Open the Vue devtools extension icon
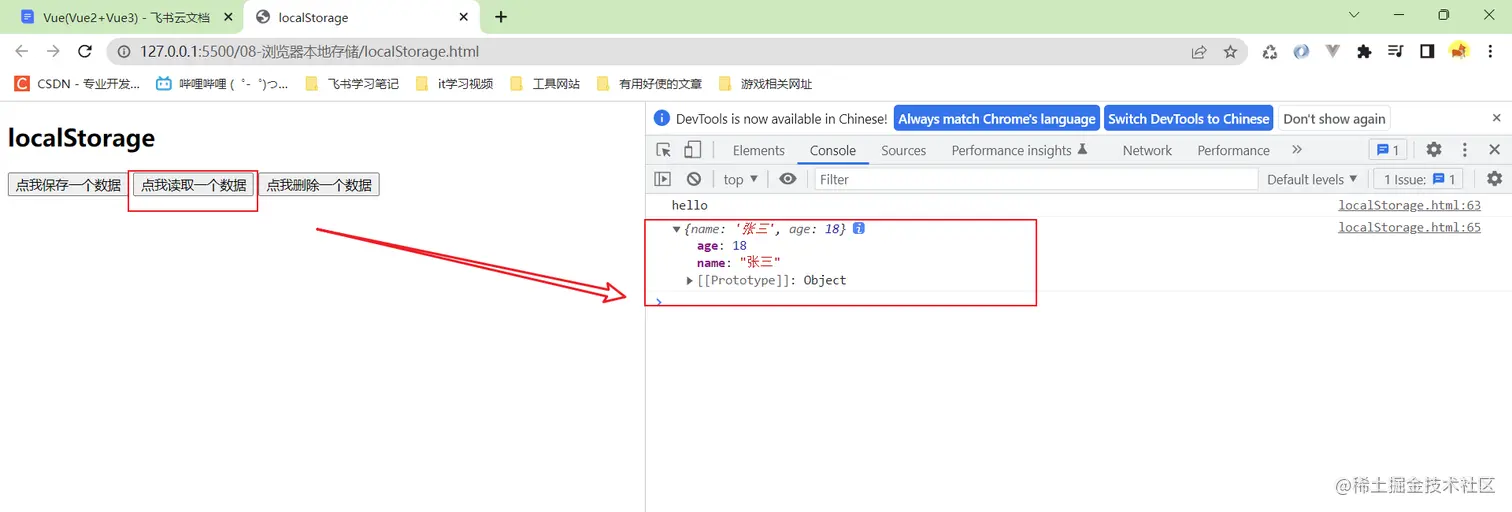The image size is (1512, 512). (1332, 52)
